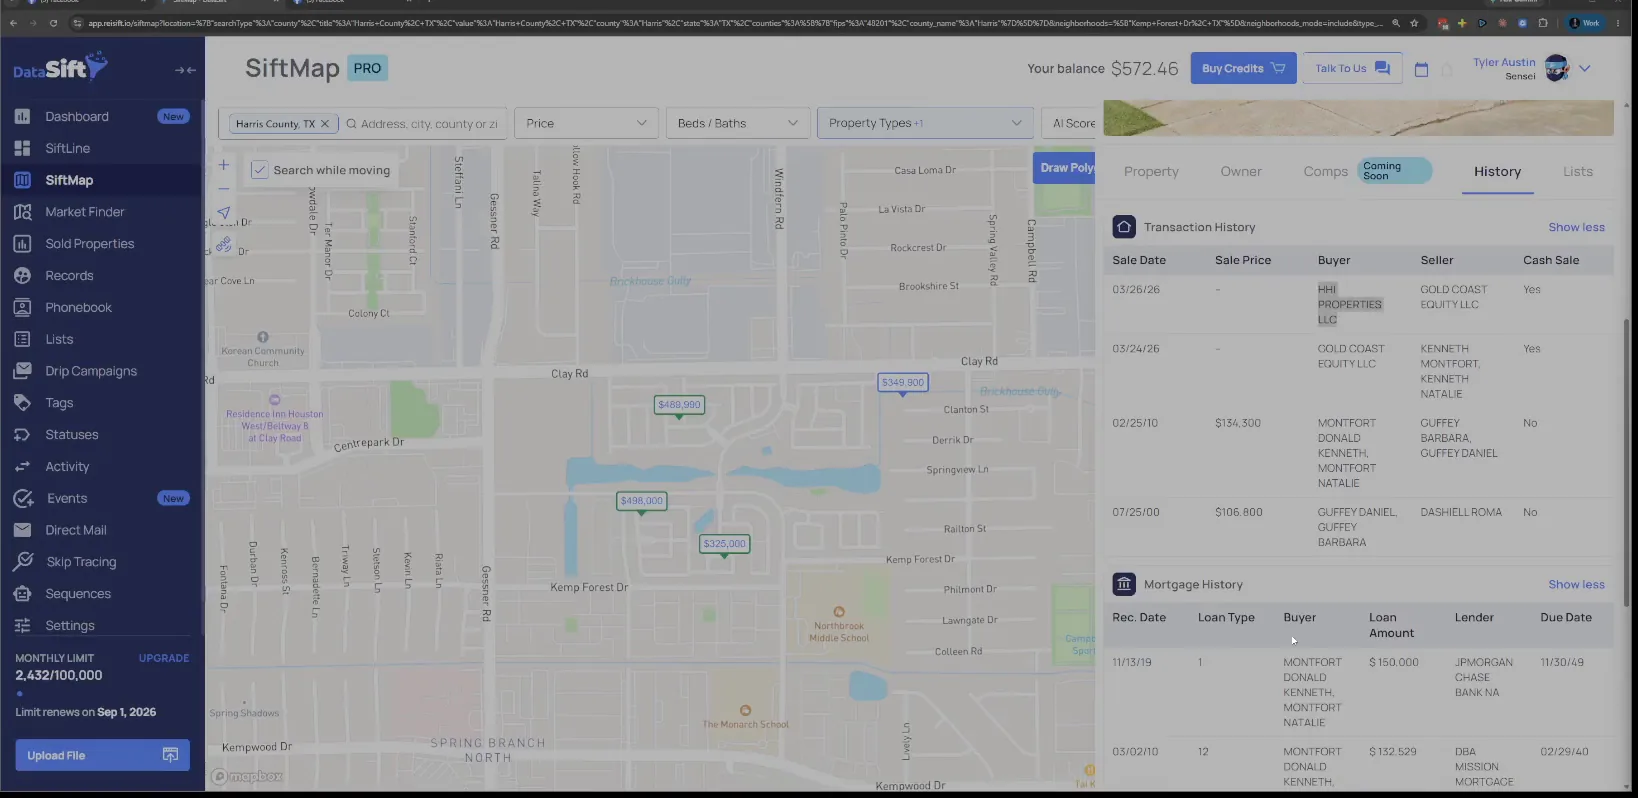
Task: Click the Upload File button
Action: coord(102,755)
